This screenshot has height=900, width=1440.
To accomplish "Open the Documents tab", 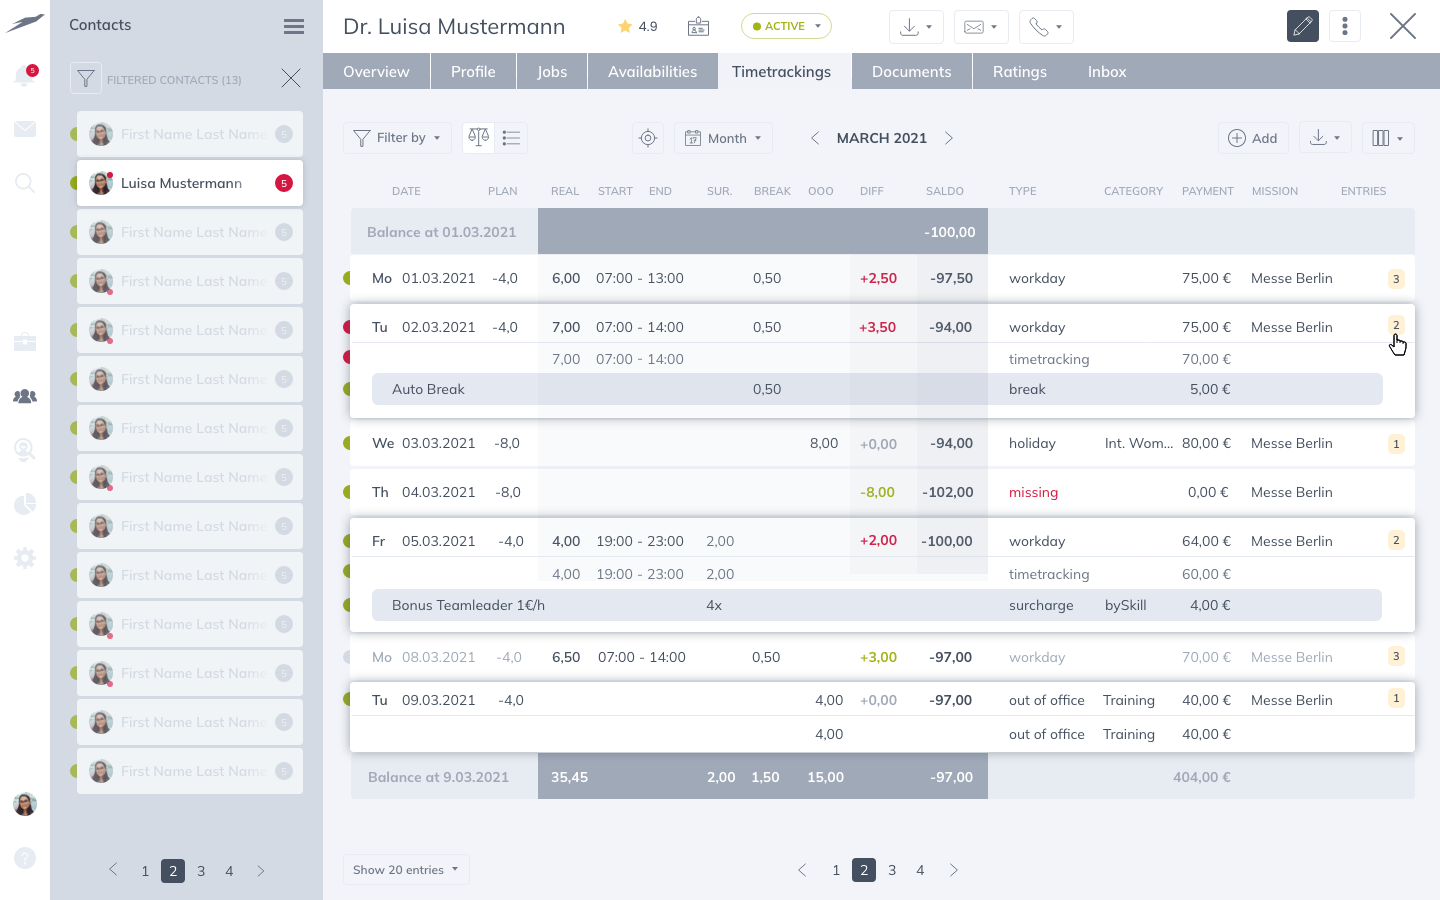I will (911, 72).
